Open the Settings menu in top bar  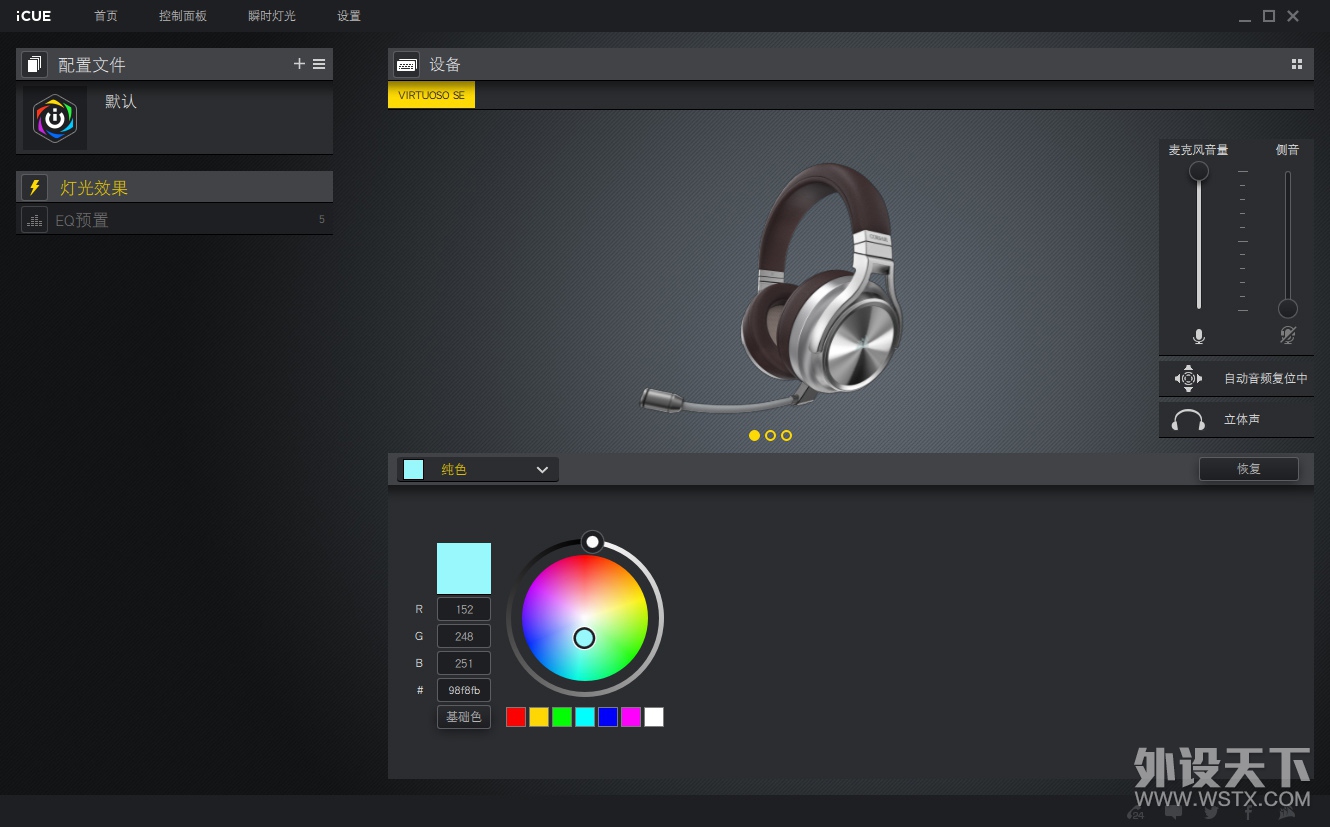click(x=349, y=16)
